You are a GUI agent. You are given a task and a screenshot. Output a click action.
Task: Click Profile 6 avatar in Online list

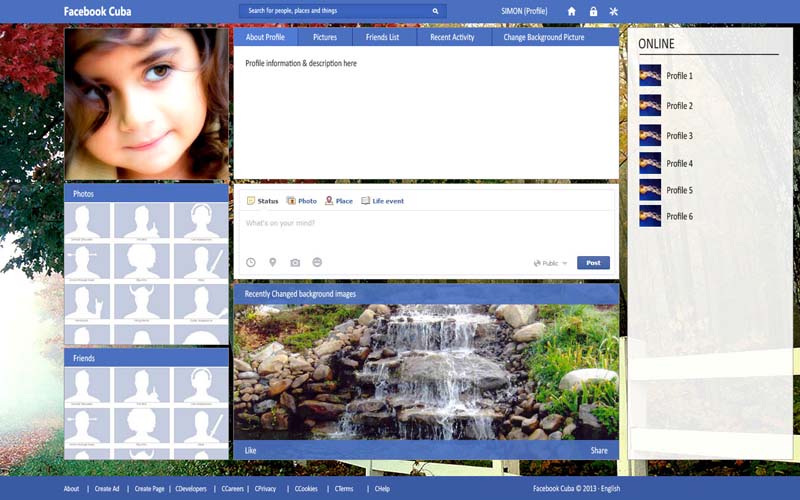(650, 216)
